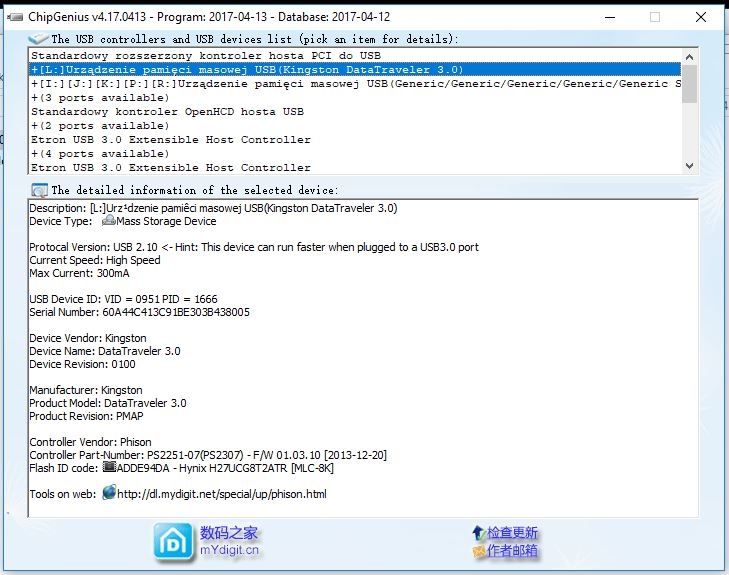
Task: Click the flash chip icon beside Flash ID
Action: [109, 467]
